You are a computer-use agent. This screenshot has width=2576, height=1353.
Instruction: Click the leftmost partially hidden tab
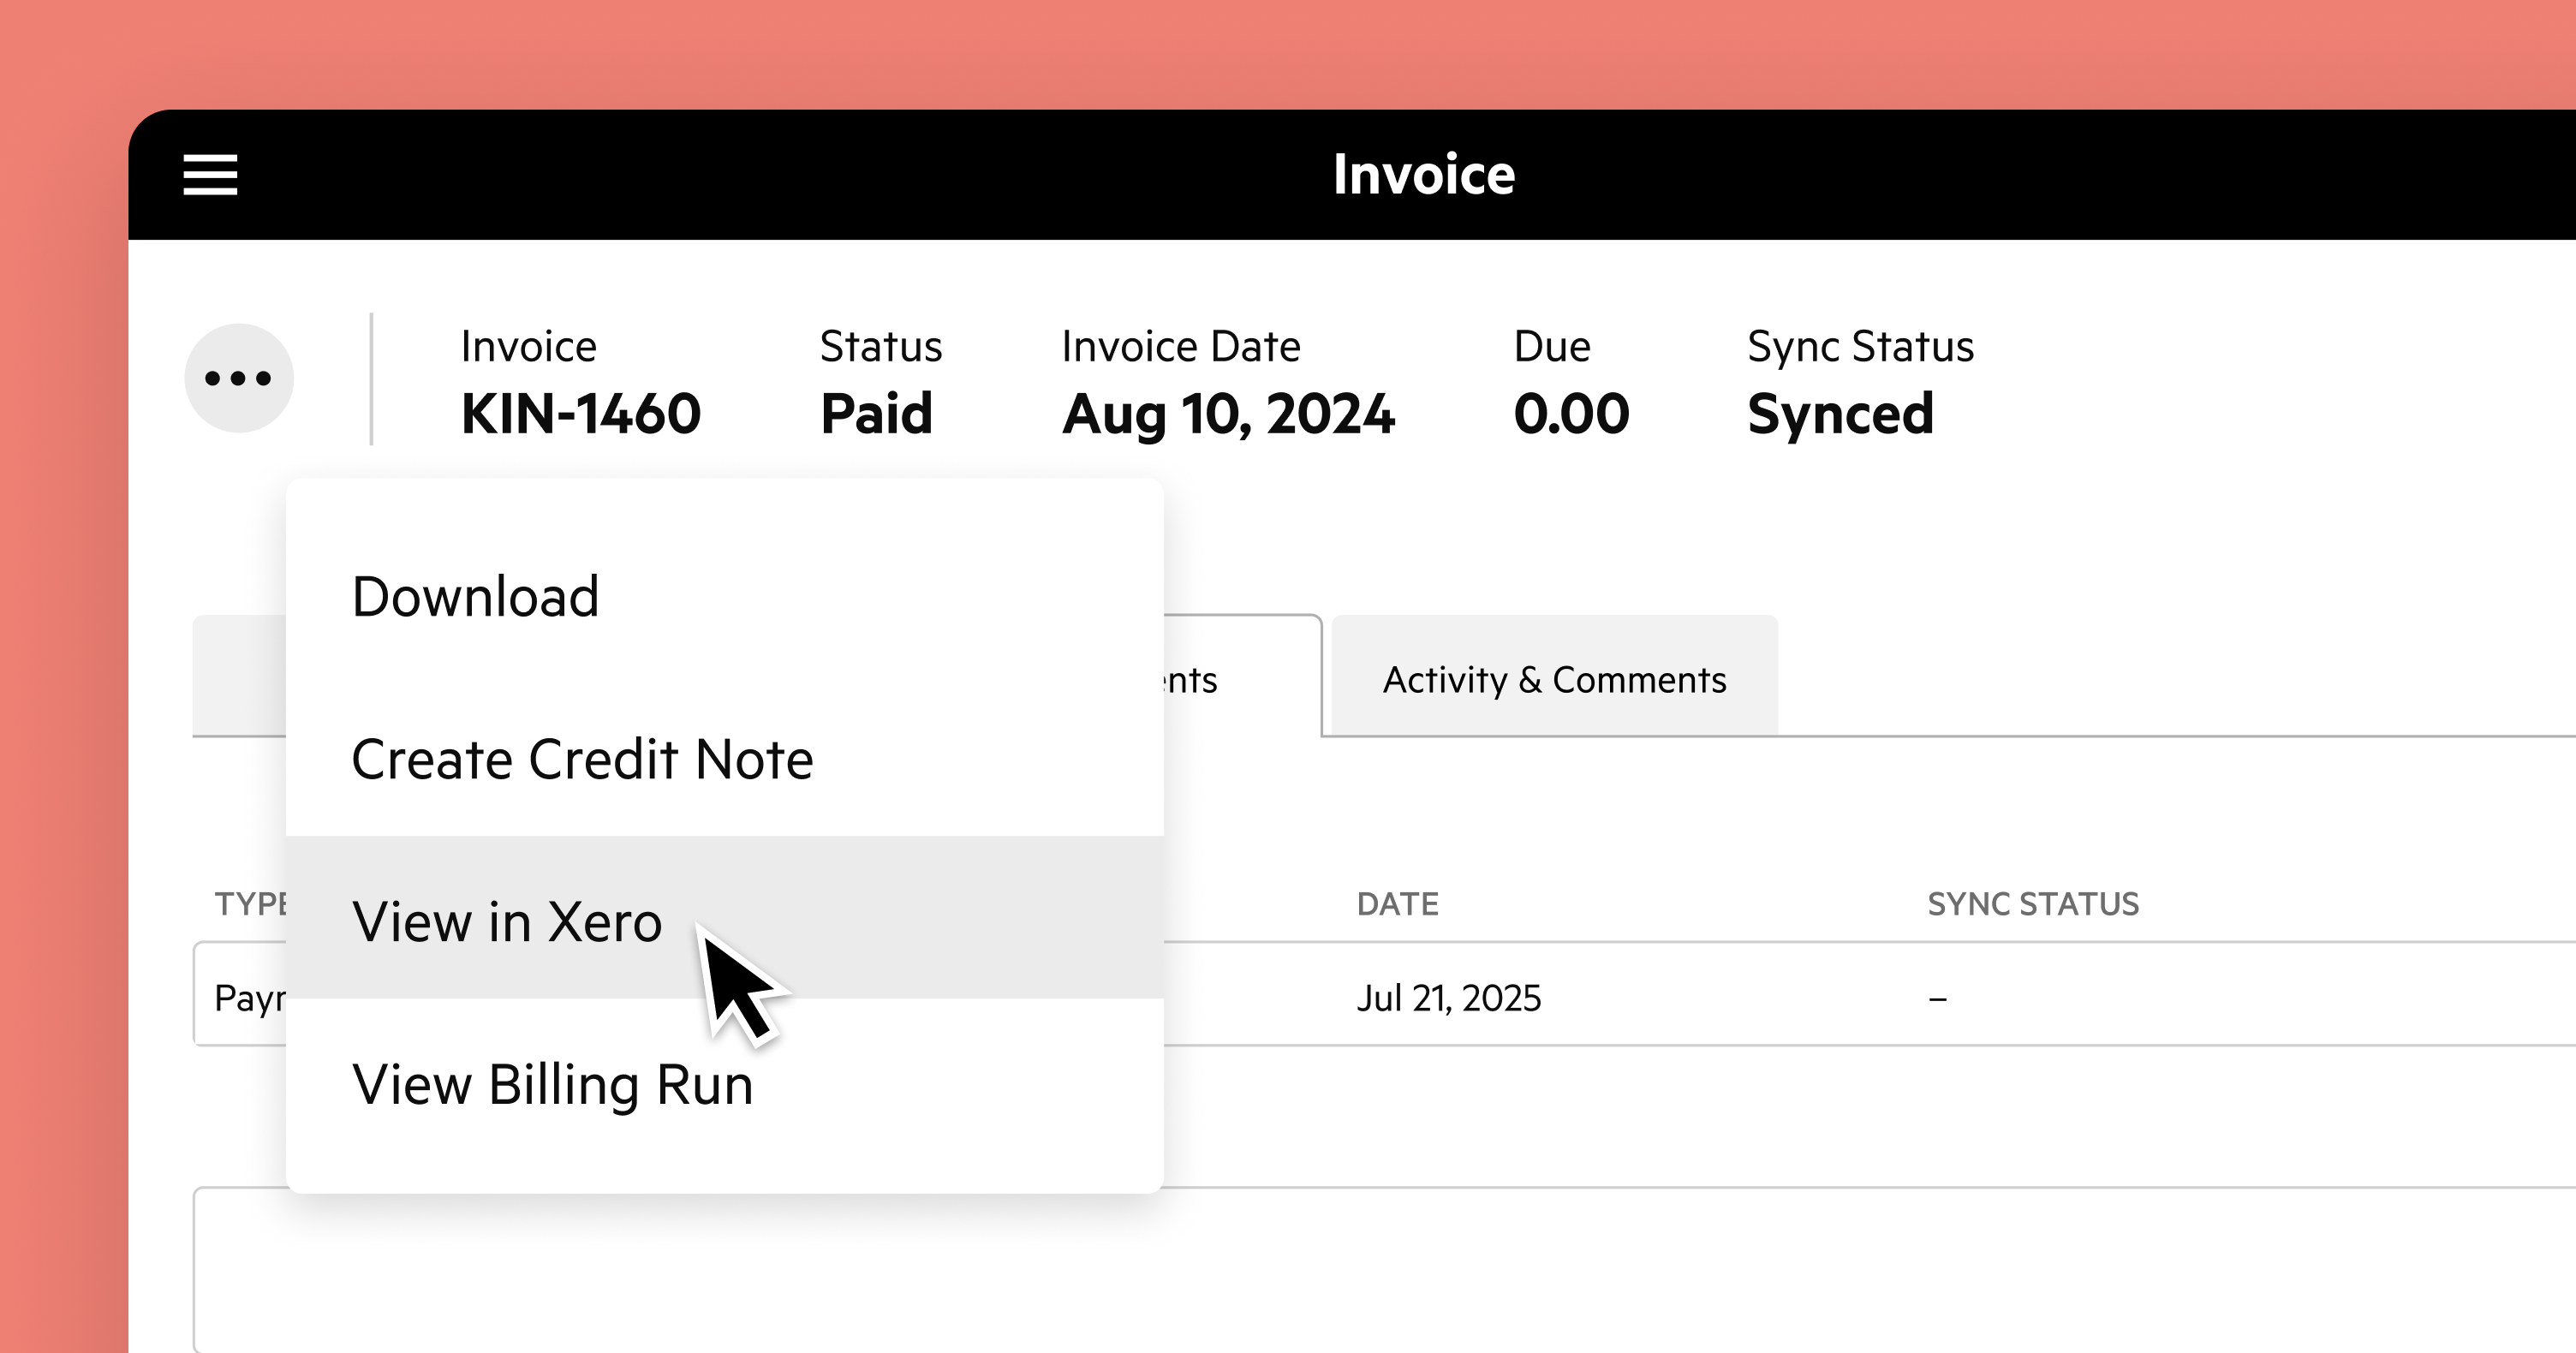tap(240, 676)
